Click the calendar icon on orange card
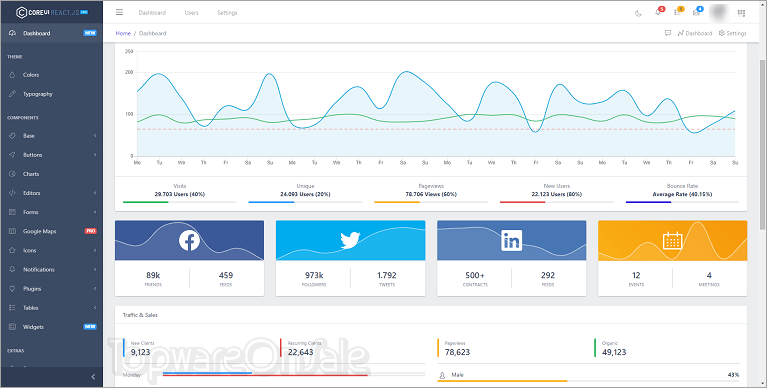This screenshot has width=767, height=388. click(x=672, y=240)
